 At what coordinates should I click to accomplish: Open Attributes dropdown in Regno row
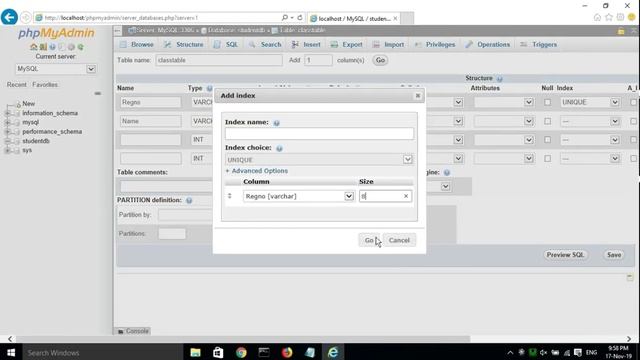tap(504, 102)
